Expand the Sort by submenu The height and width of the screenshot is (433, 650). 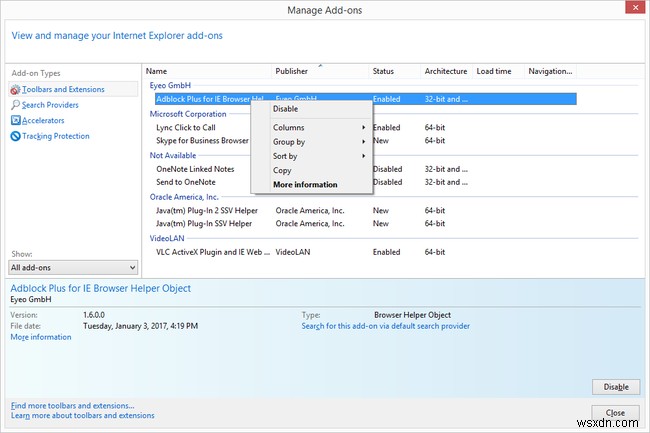coord(312,156)
